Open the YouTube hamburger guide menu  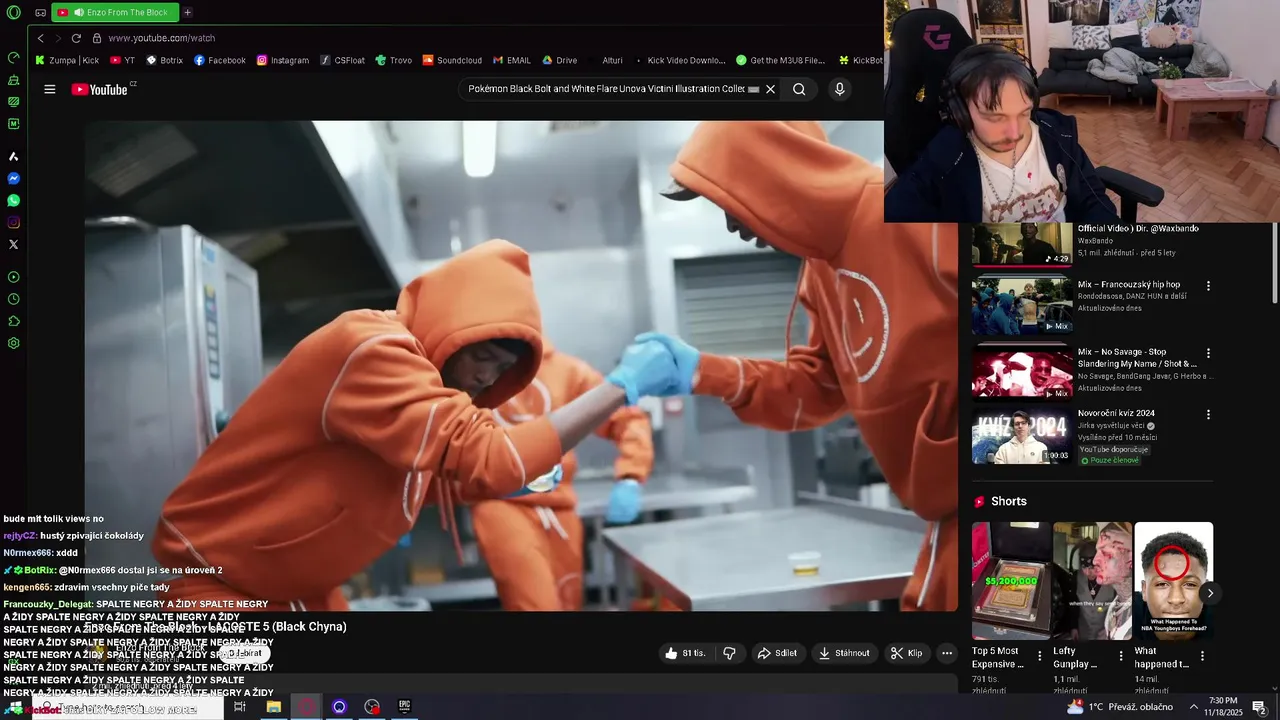(x=50, y=89)
